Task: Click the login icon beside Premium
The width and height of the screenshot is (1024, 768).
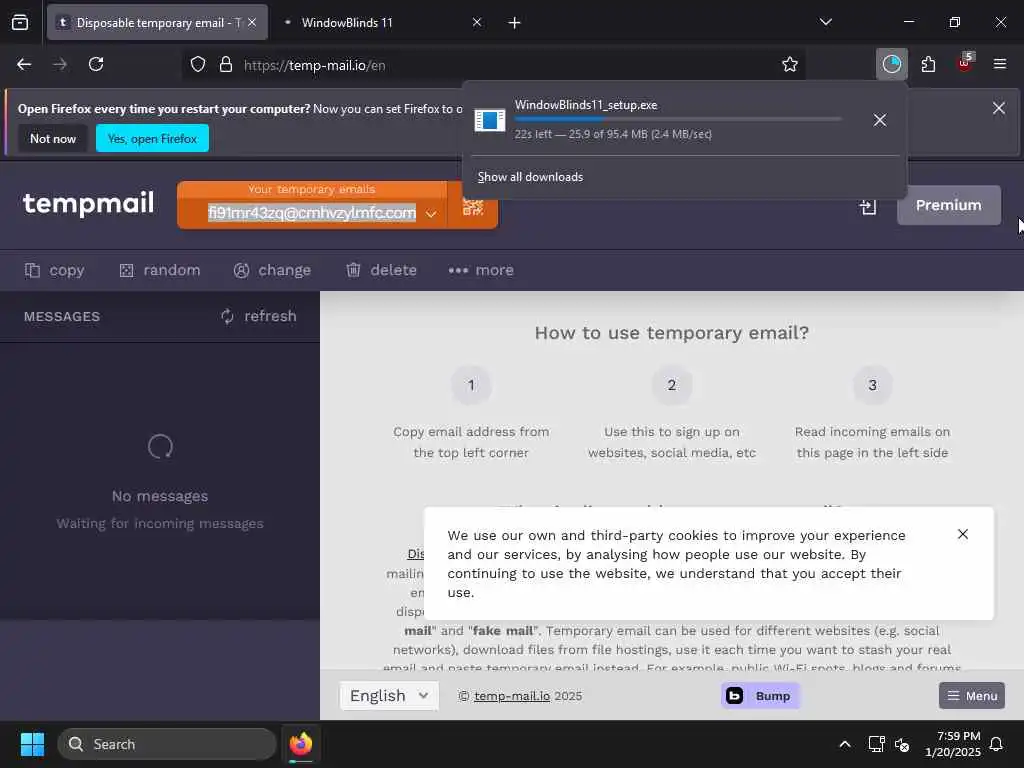Action: 868,206
